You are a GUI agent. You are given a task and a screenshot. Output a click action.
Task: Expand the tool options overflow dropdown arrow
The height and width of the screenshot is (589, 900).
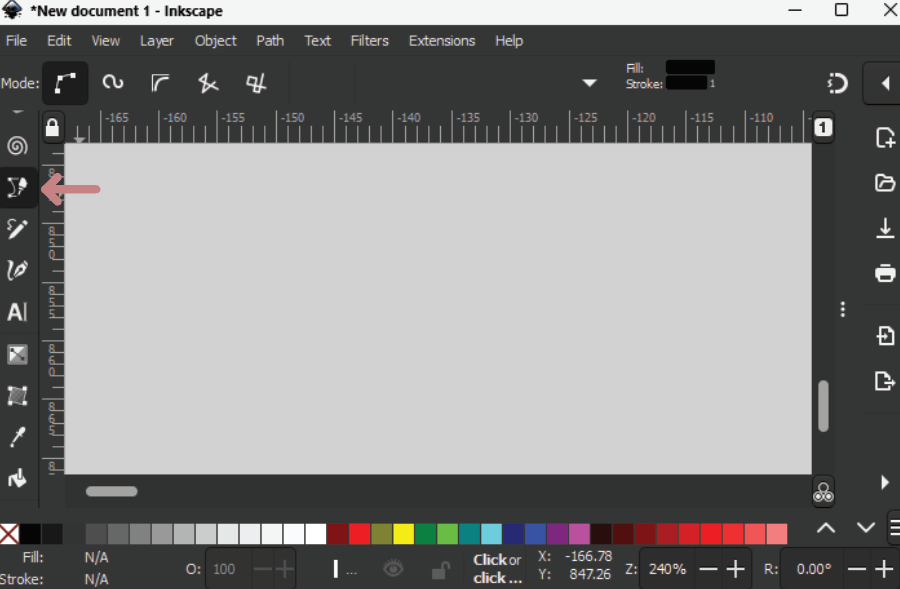(589, 83)
